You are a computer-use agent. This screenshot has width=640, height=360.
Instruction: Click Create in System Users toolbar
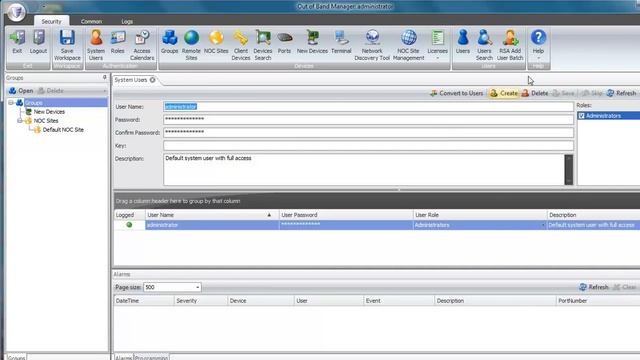504,93
